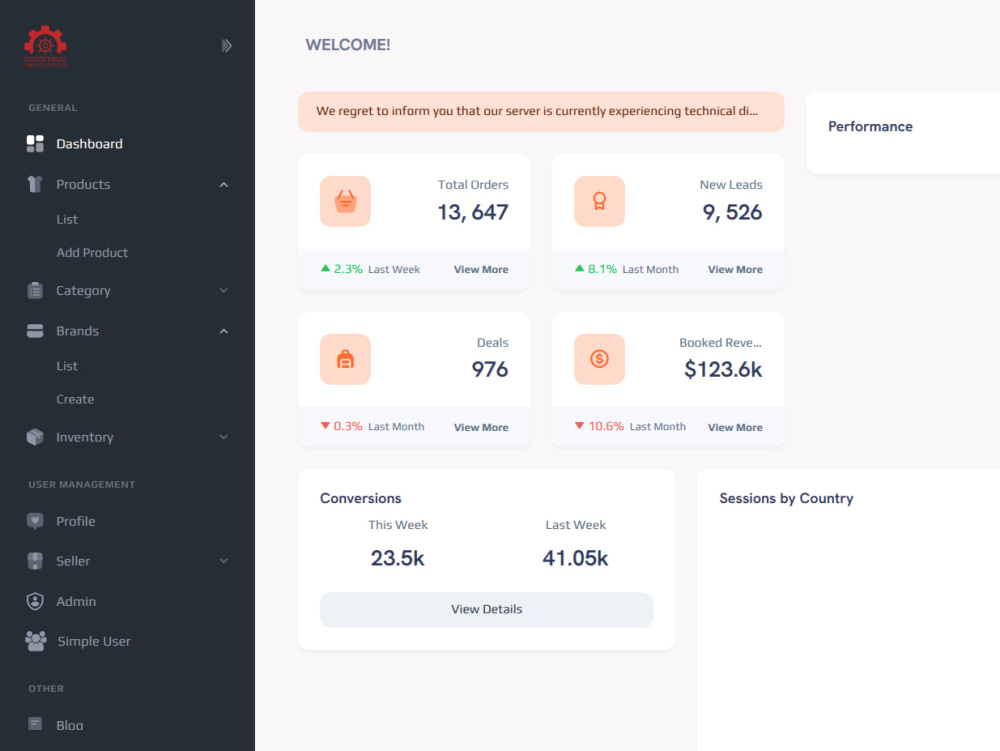View More on Total Orders card

click(481, 269)
